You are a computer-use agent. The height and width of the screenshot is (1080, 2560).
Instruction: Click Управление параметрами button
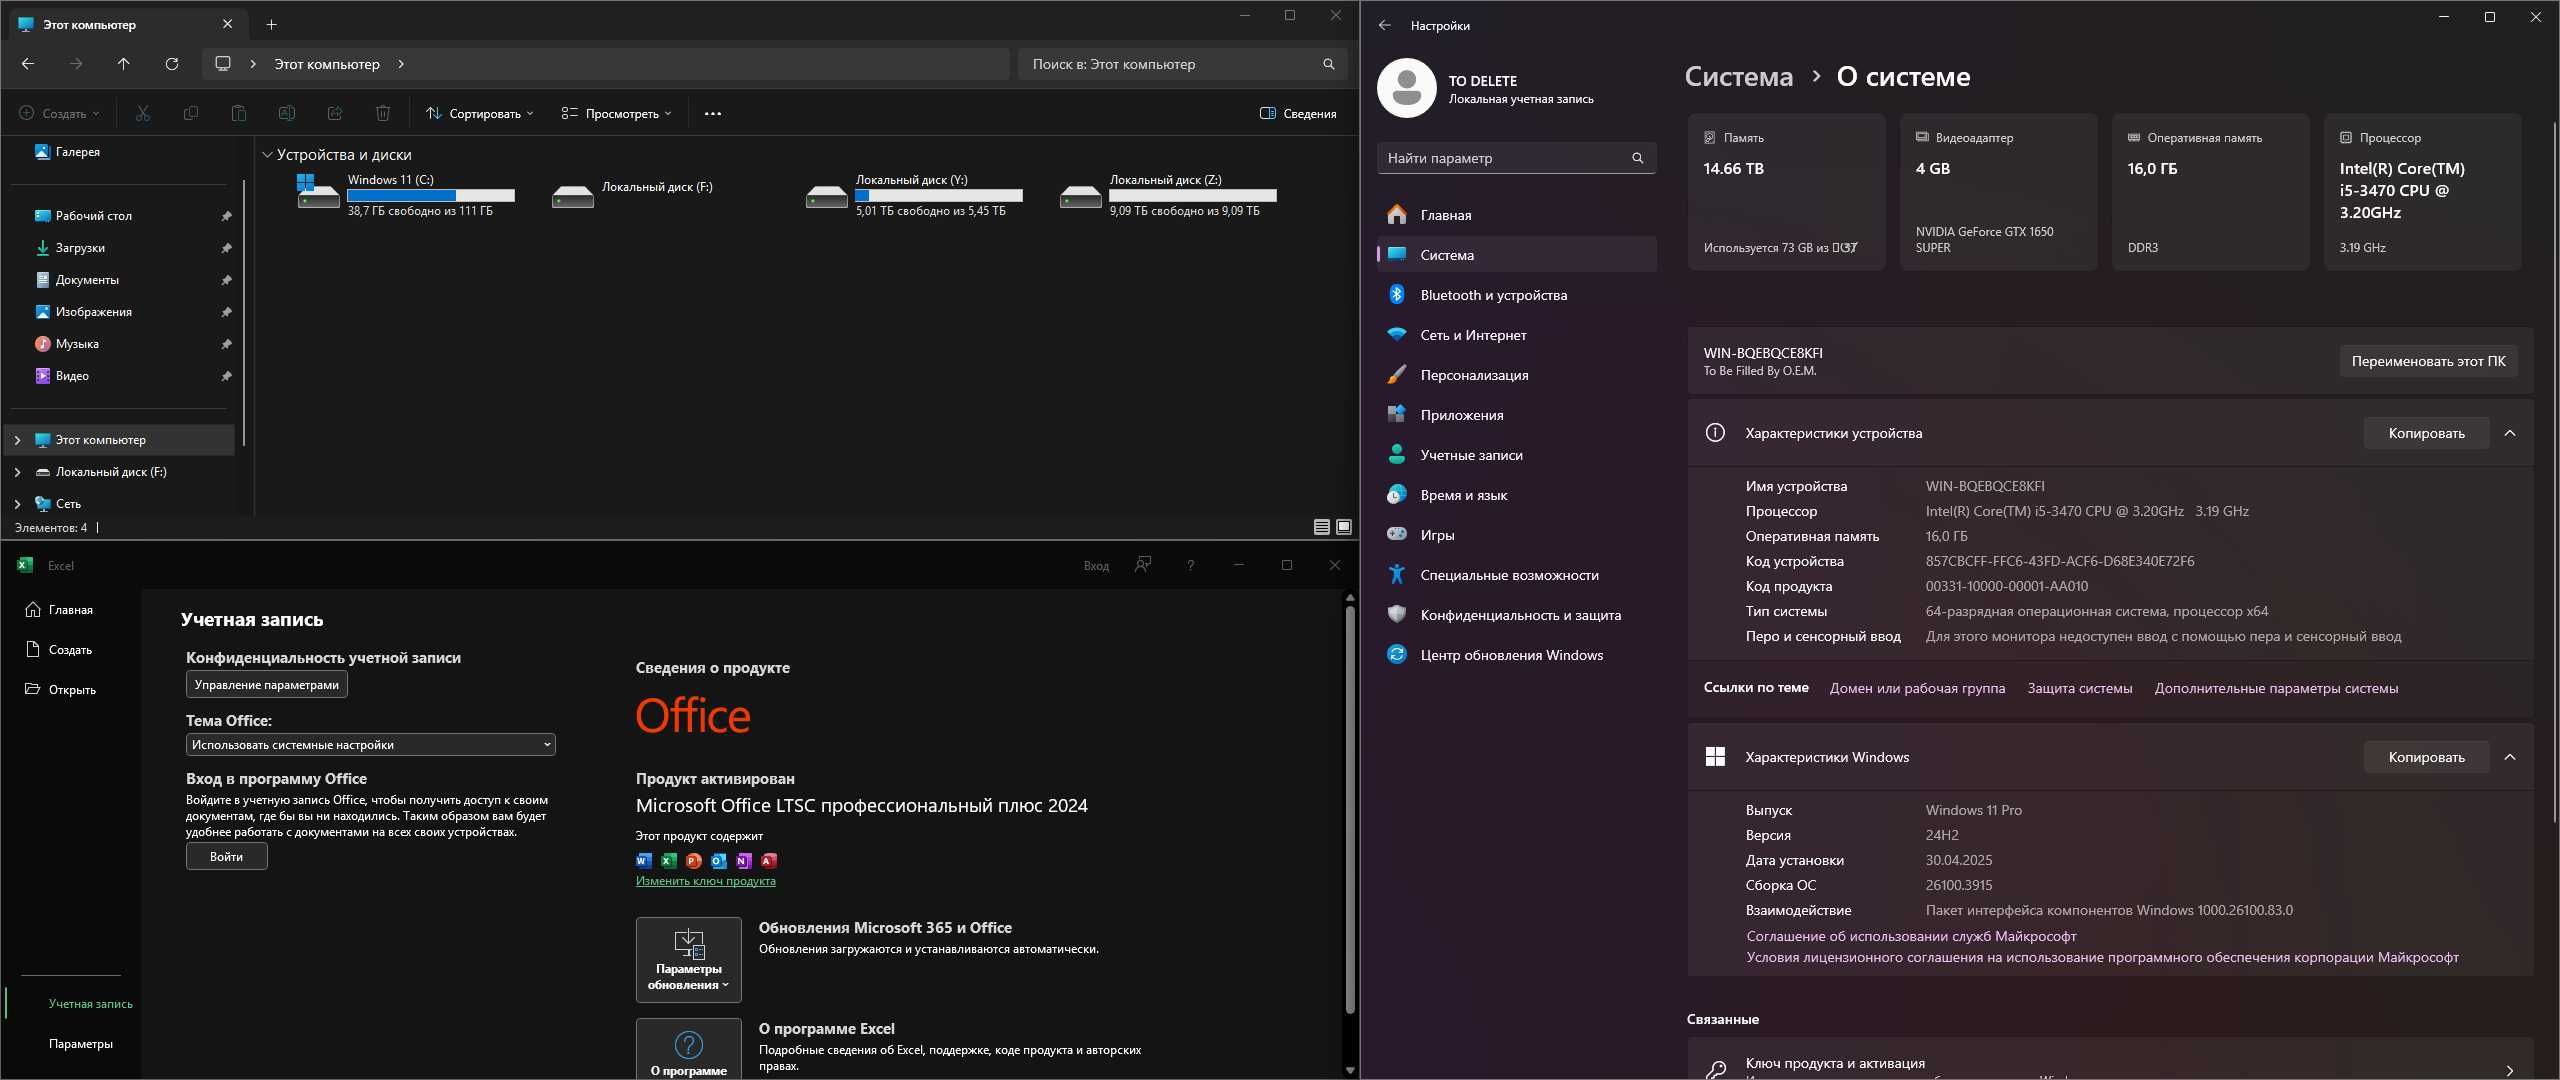266,684
